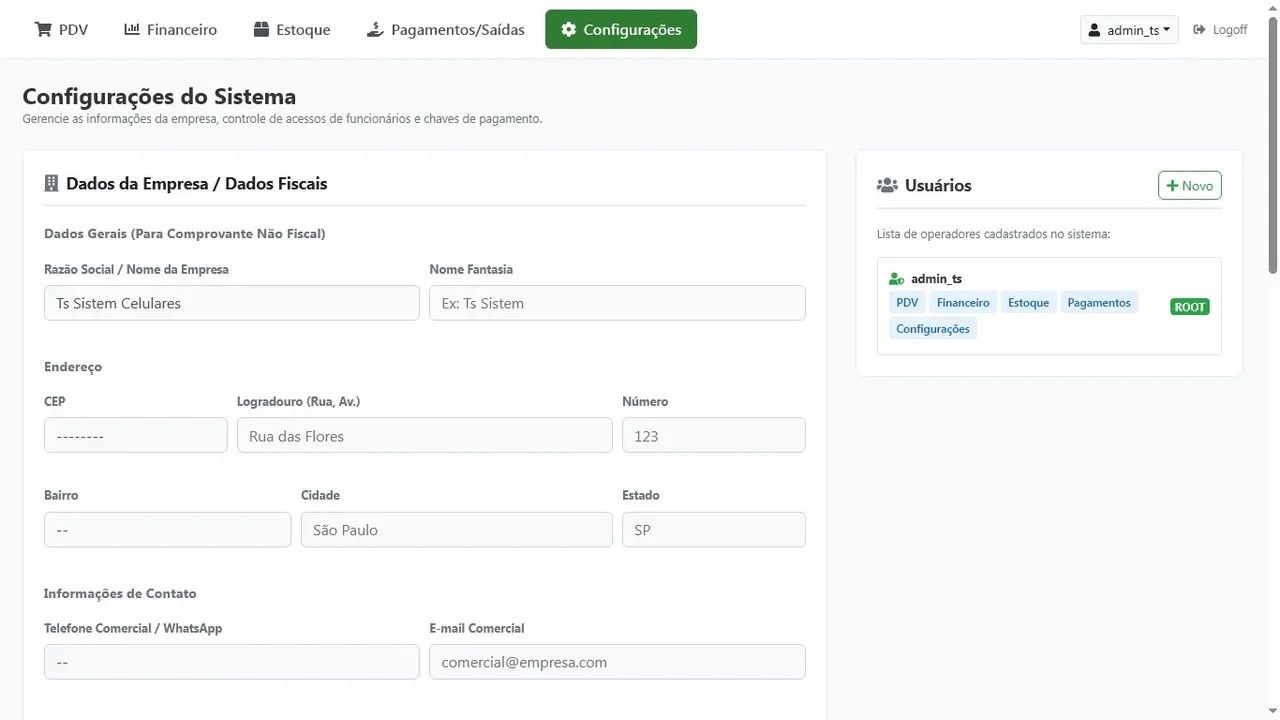Open Pagamentos/Saídas section
This screenshot has width=1280, height=720.
coord(445,29)
